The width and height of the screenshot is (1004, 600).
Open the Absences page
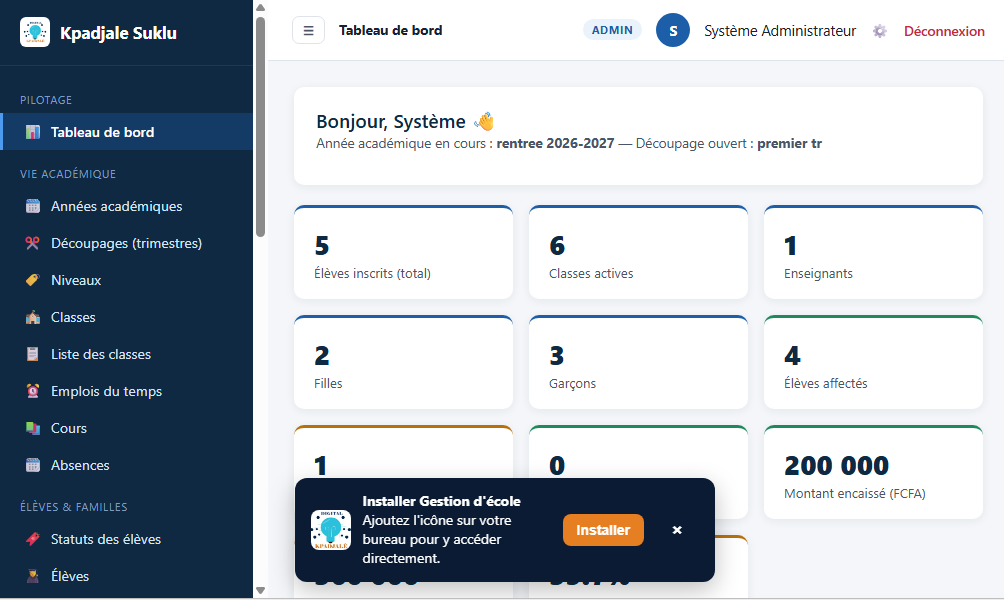click(128, 466)
